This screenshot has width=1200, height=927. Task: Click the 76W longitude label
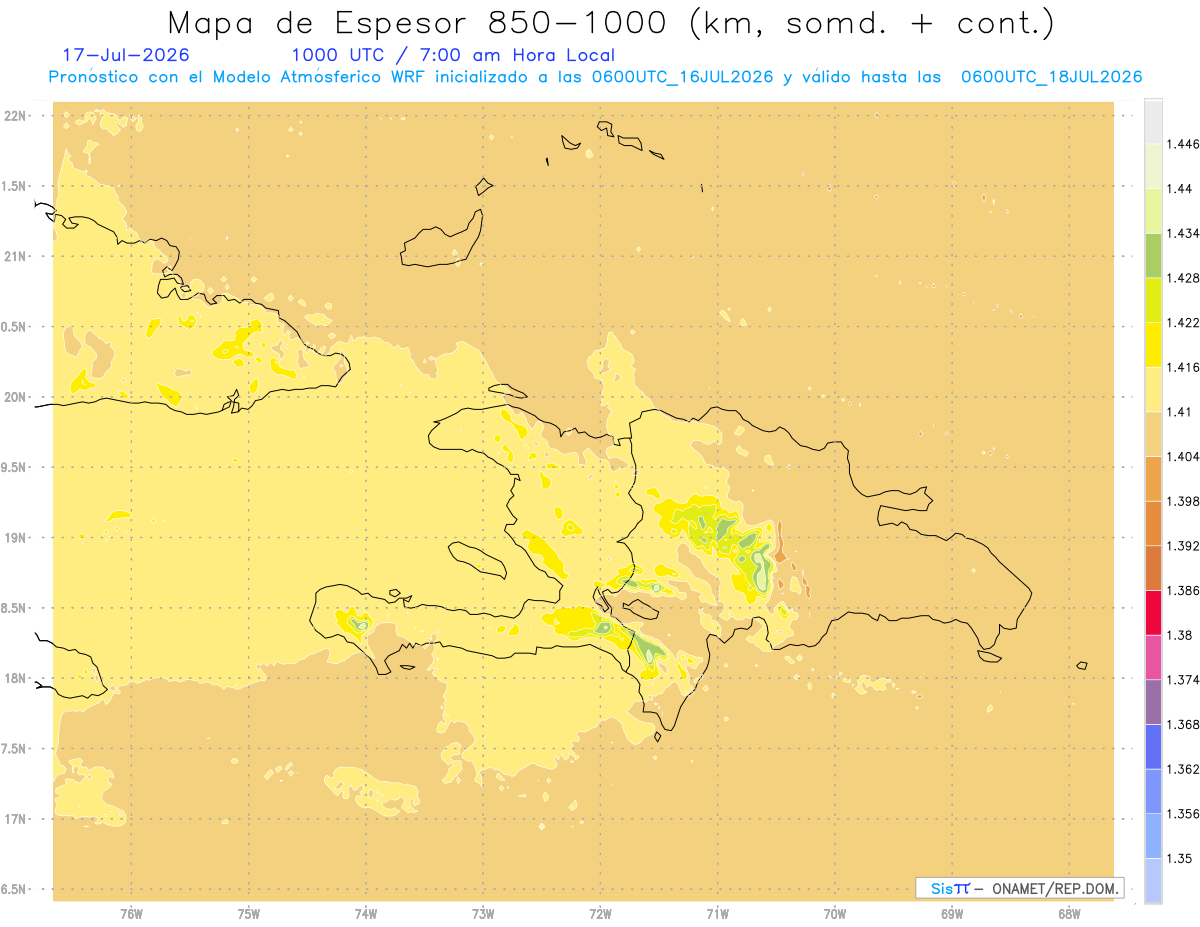pos(131,914)
